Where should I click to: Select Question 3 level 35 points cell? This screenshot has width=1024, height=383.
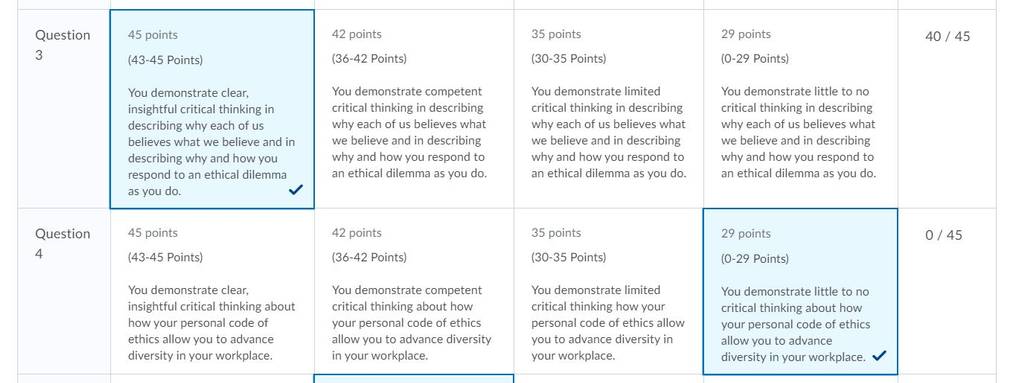(609, 109)
